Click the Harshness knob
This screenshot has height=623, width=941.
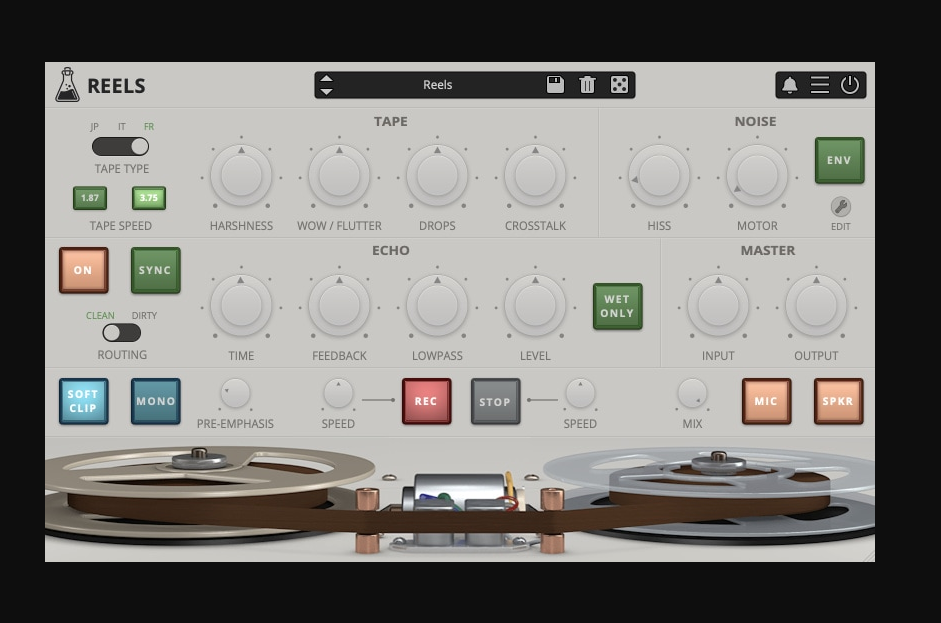[x=241, y=175]
